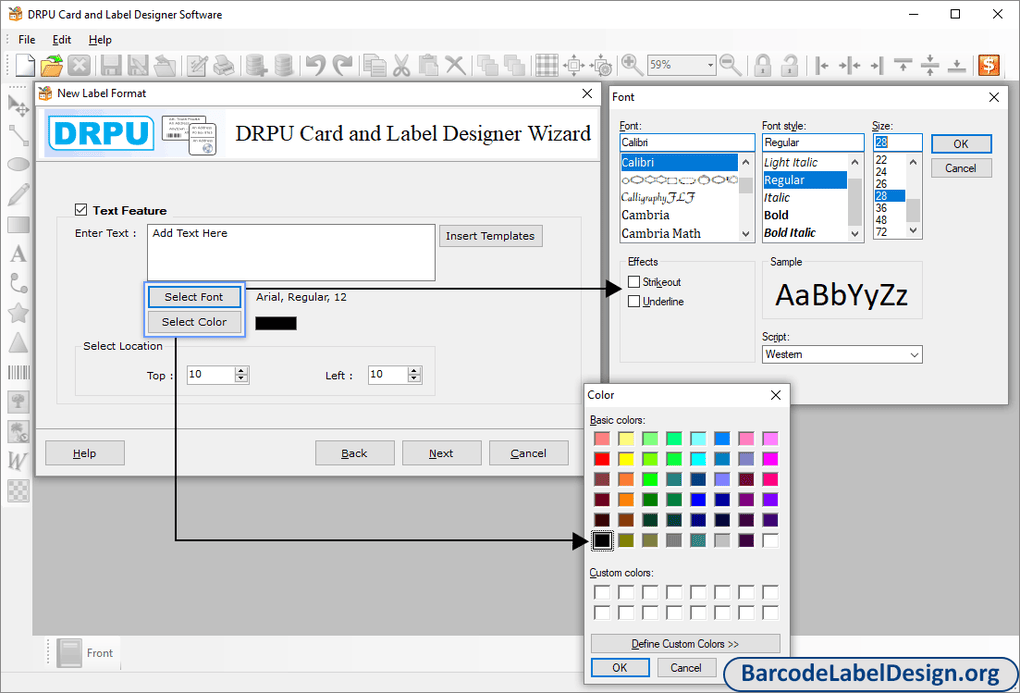
Task: Close the New Label Format dialog
Action: click(587, 94)
